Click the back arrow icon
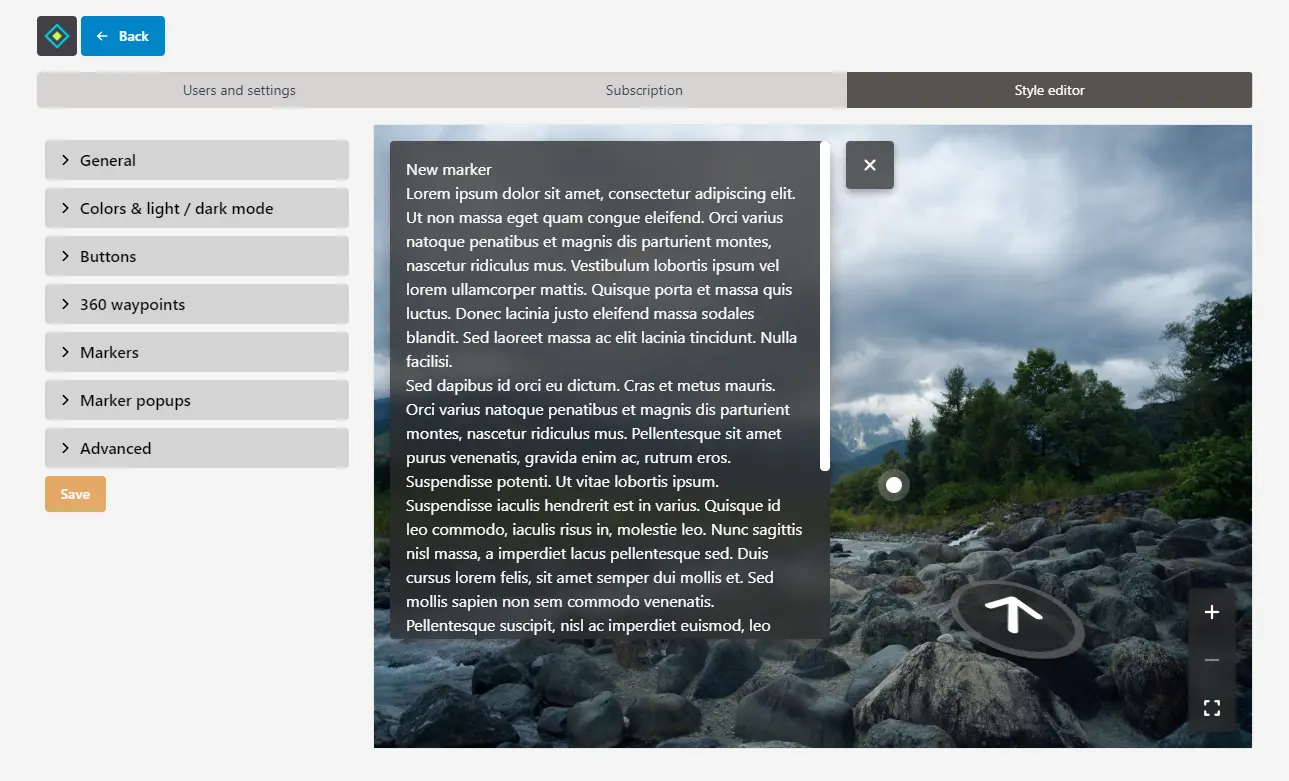Image resolution: width=1289 pixels, height=781 pixels. click(100, 35)
